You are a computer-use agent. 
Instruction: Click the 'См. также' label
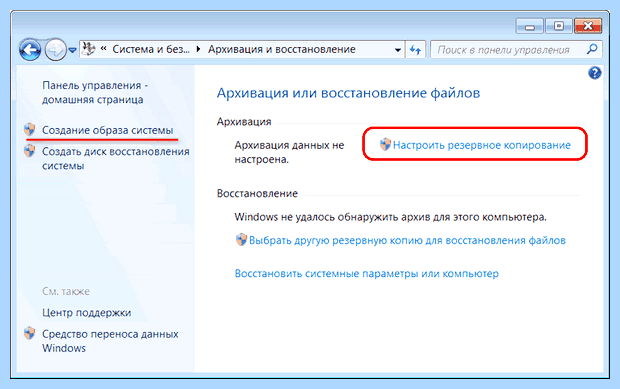coord(66,291)
